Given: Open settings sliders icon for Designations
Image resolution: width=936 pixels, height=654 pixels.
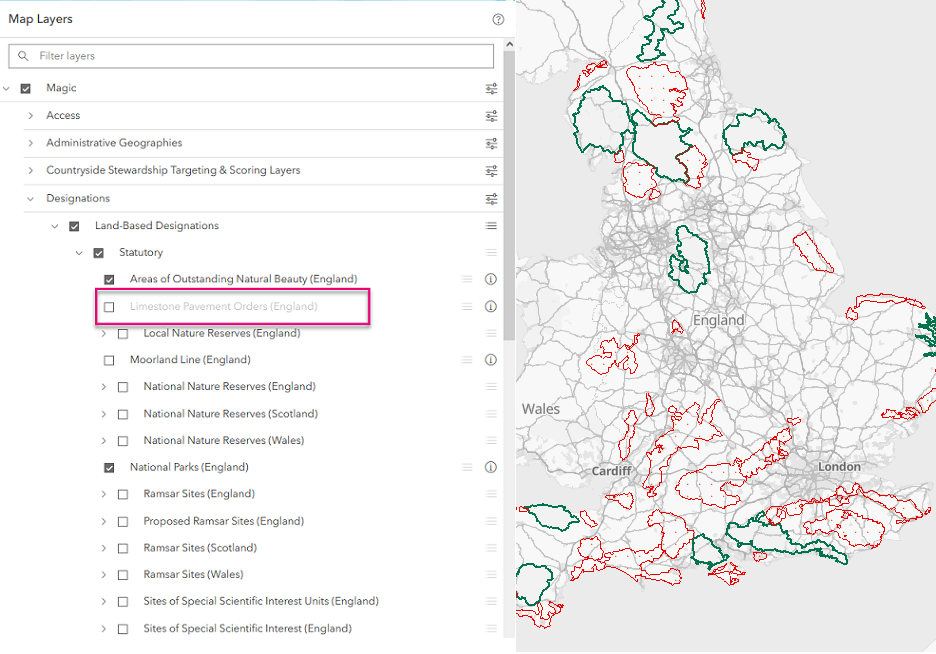Looking at the screenshot, I should [x=491, y=199].
